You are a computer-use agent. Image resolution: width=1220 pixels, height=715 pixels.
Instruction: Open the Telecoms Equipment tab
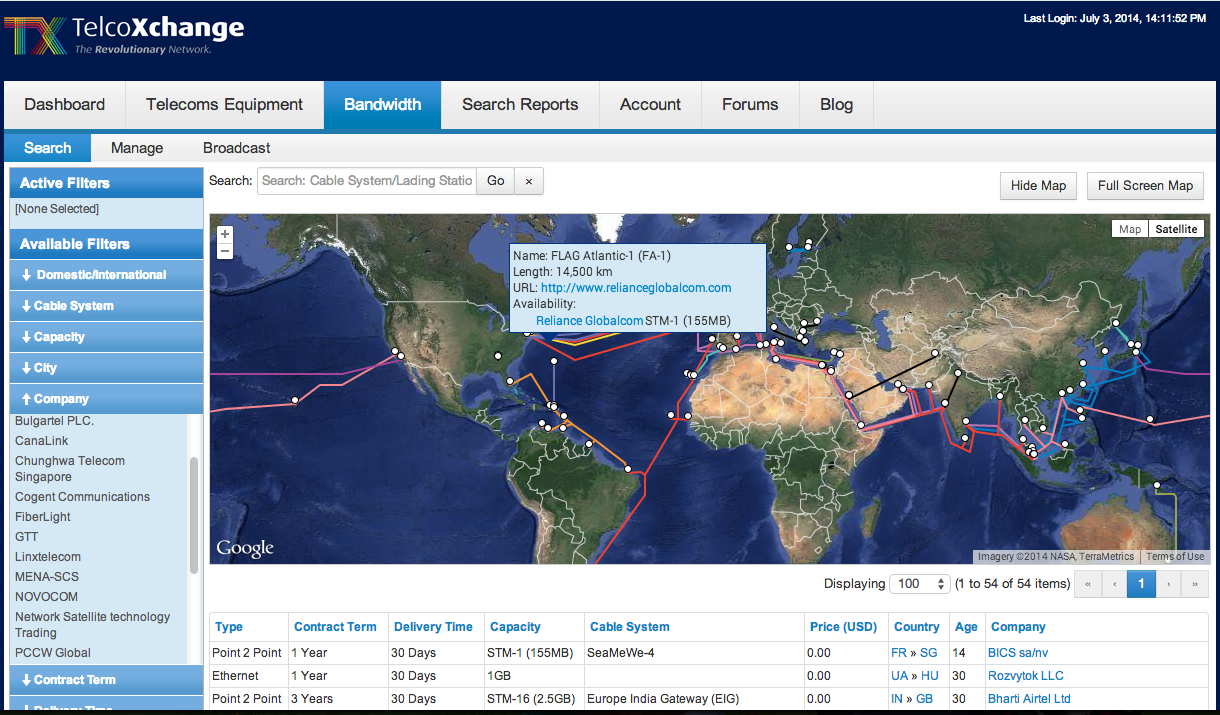(224, 105)
